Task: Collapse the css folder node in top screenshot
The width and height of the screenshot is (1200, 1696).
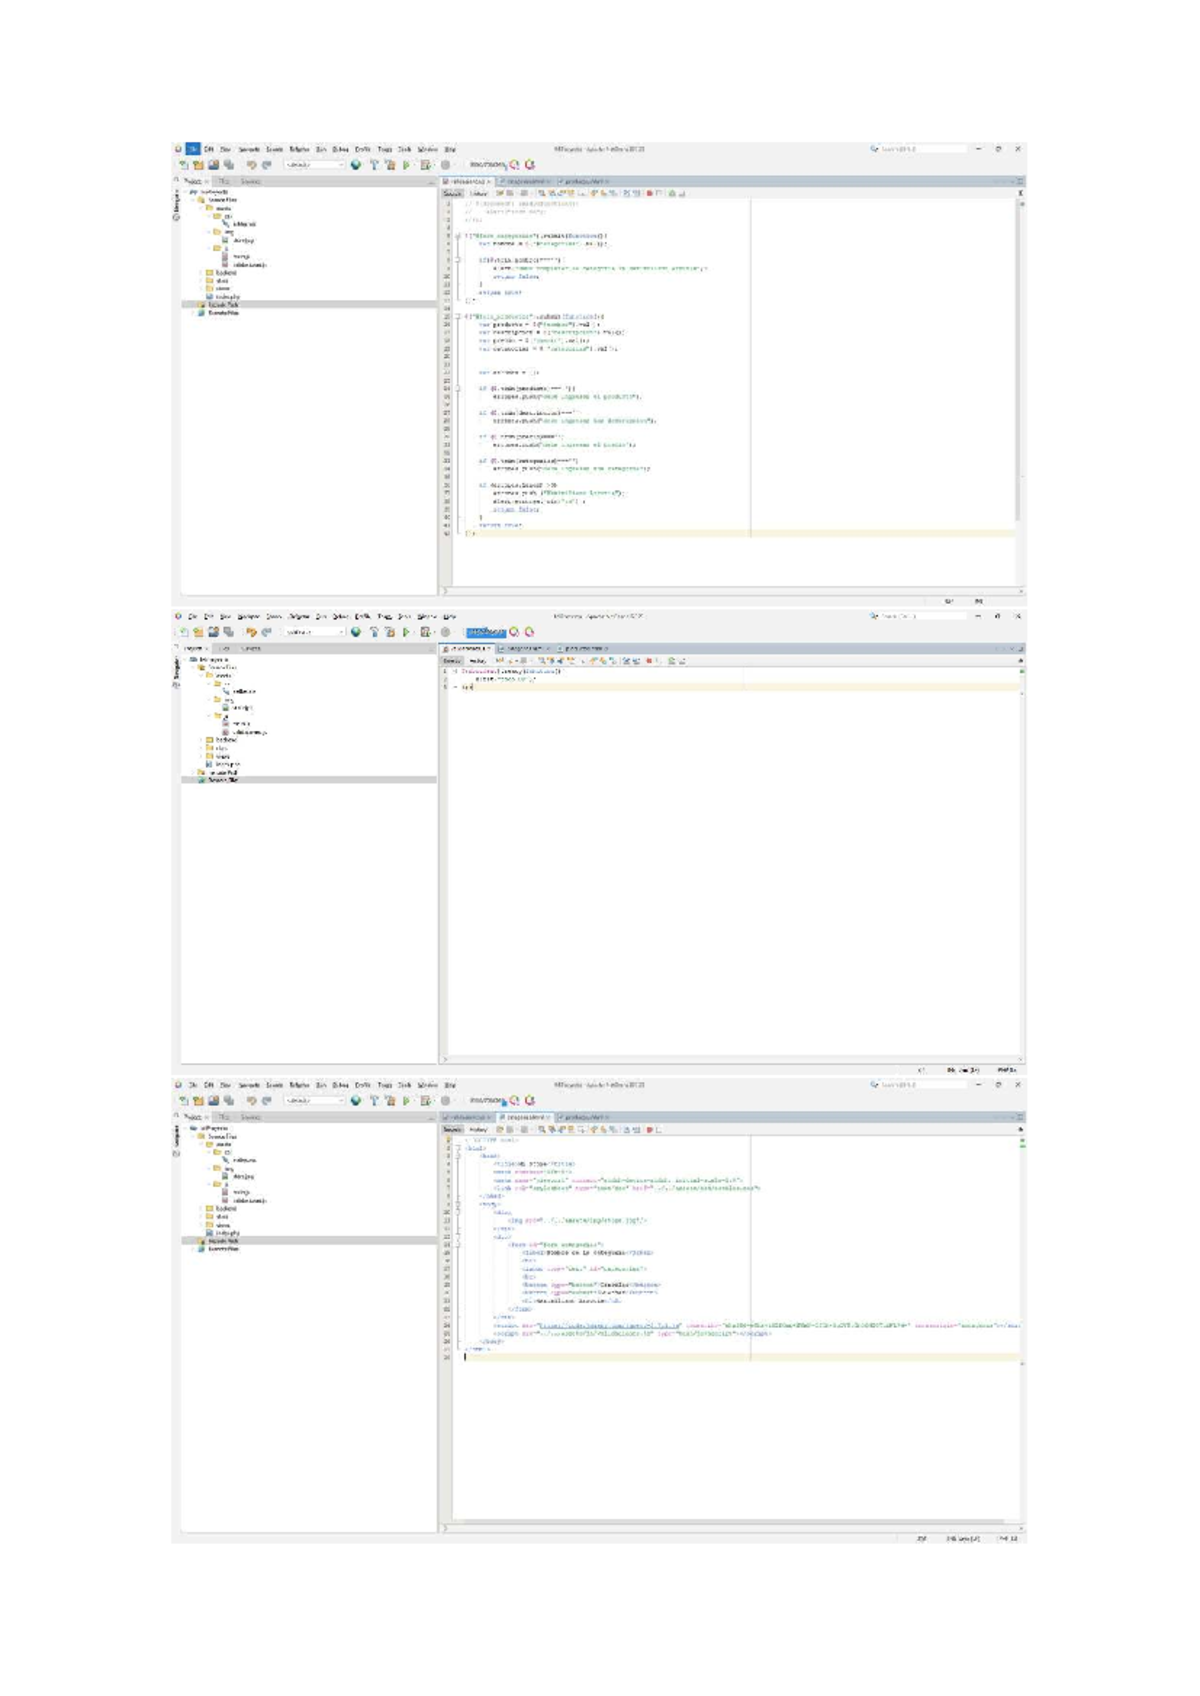Action: pyautogui.click(x=211, y=215)
